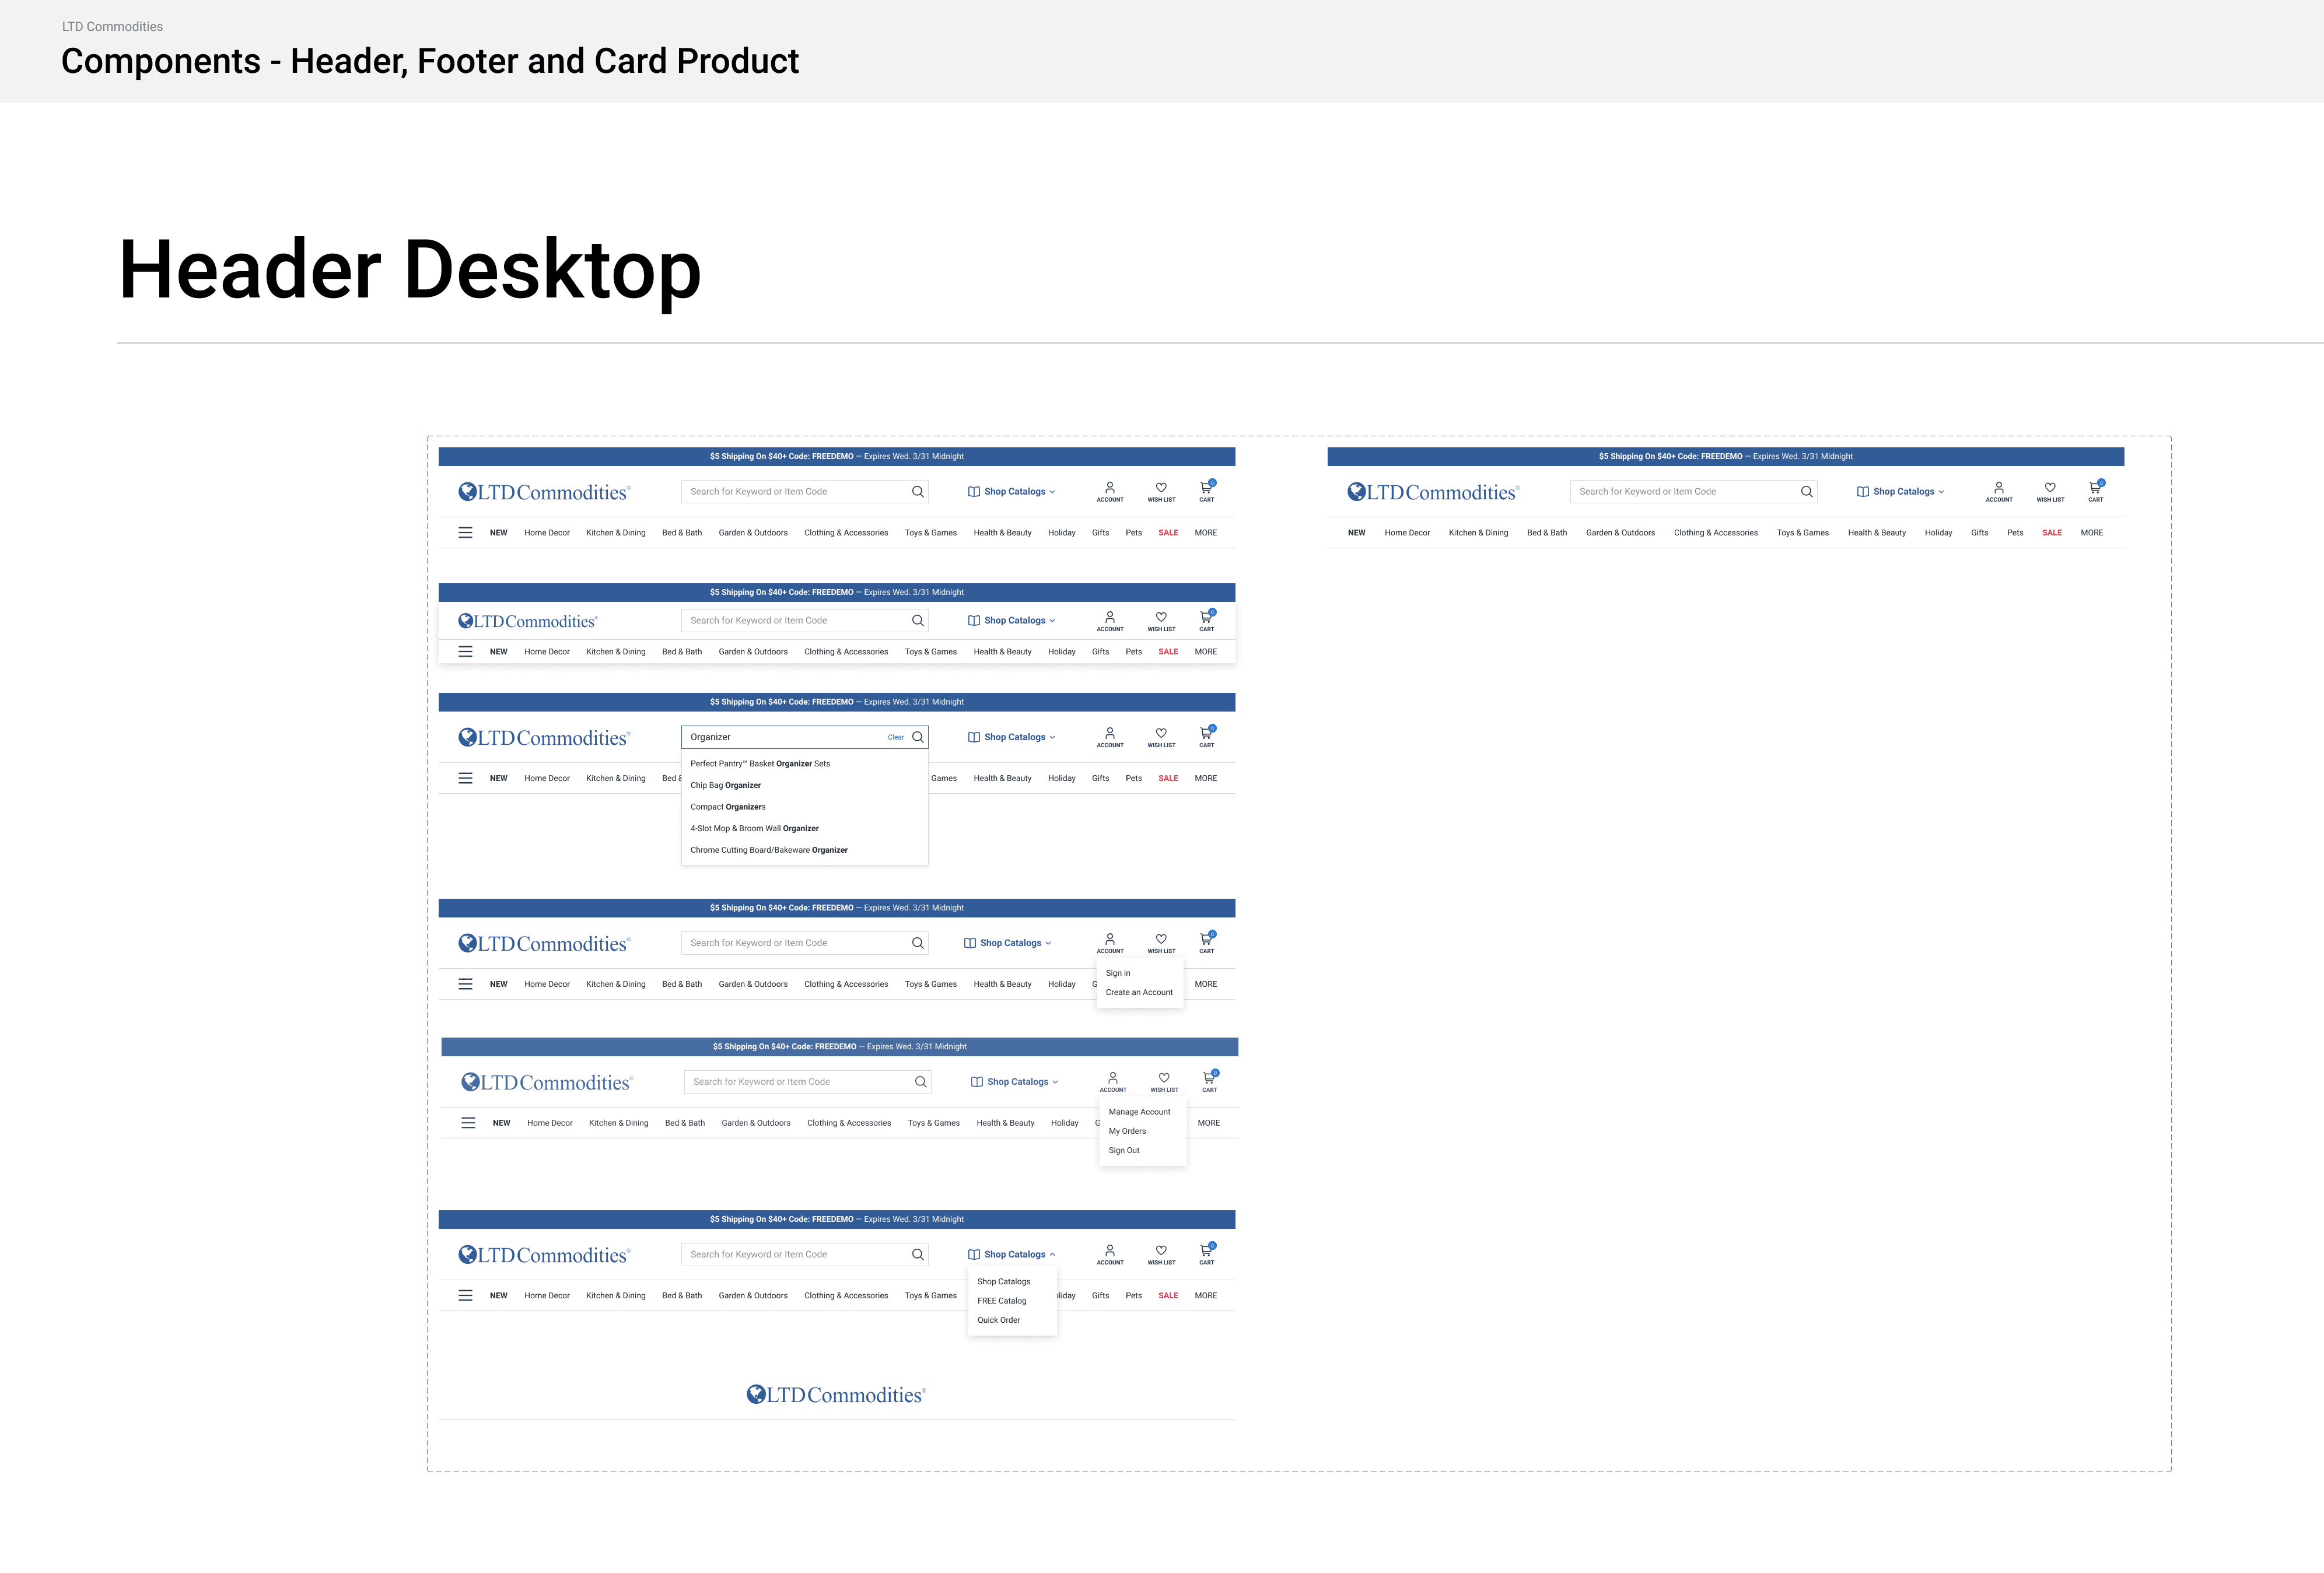Choose FREE Catalog from the Shop Catalogs menu
Screen dimensions: 2324x1573
pos(1001,1301)
